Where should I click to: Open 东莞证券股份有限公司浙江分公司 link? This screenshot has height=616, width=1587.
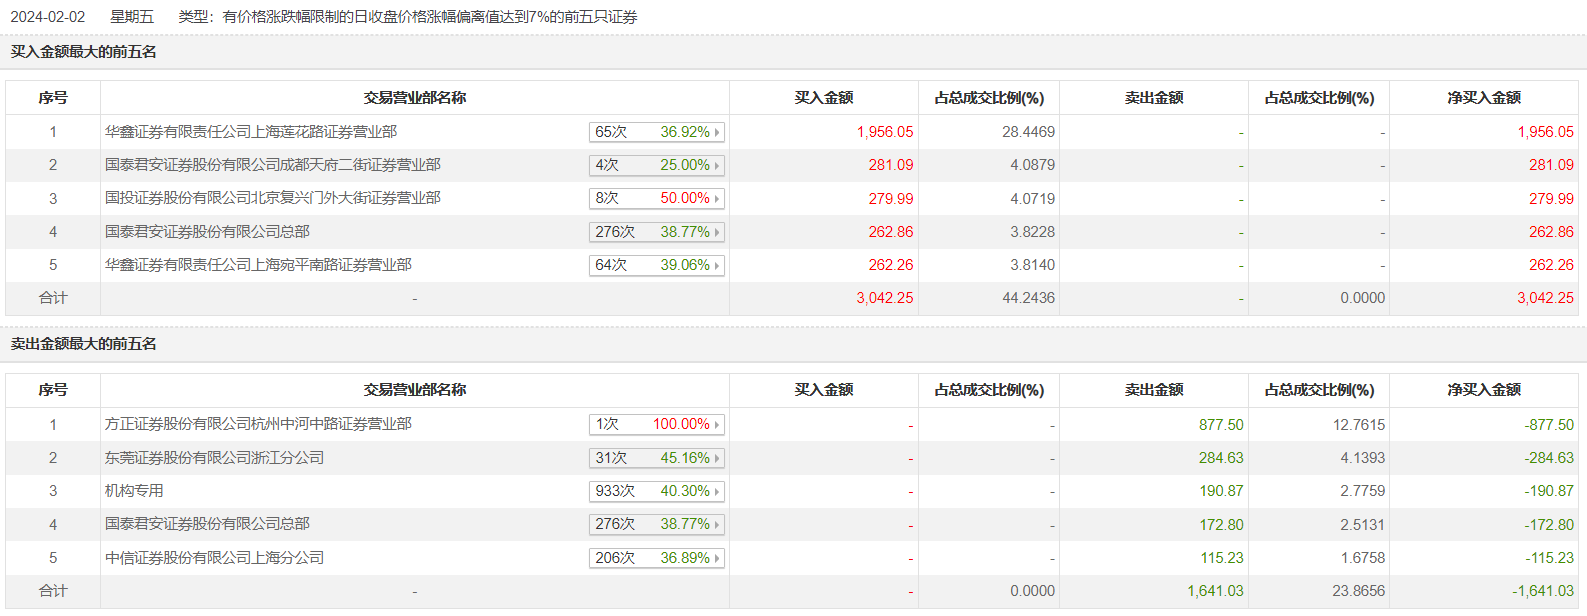[214, 458]
